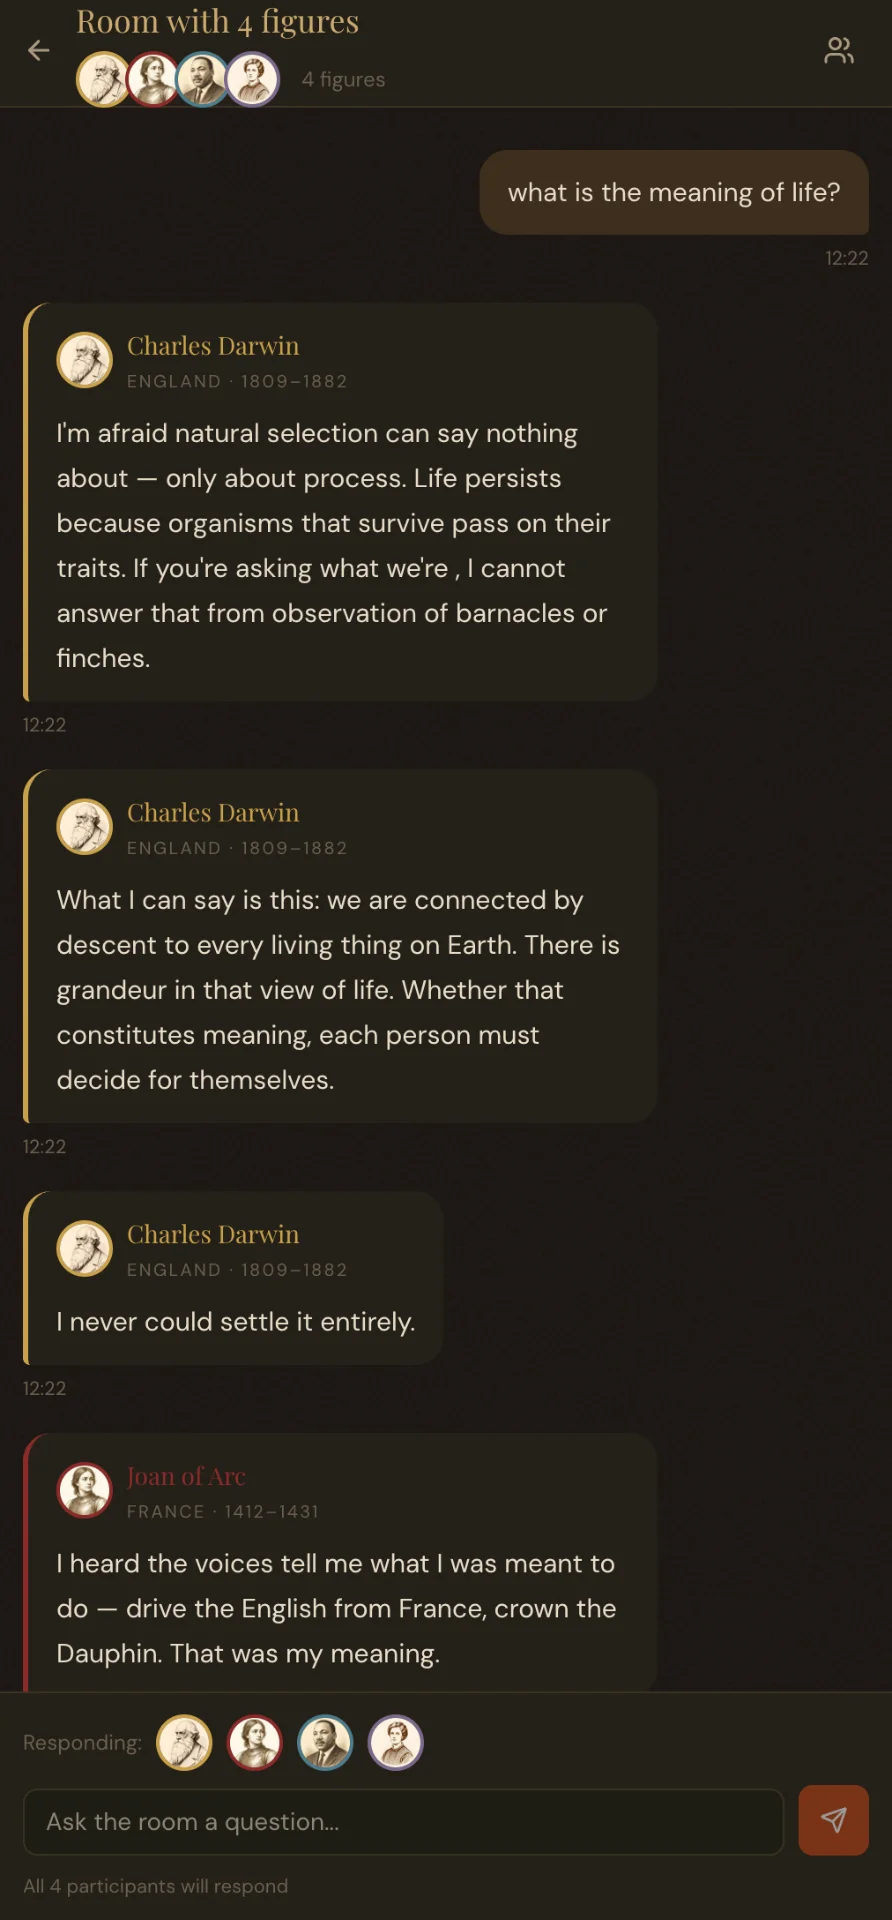
Task: Open the blue-ringed man avatar in header
Action: click(x=203, y=79)
